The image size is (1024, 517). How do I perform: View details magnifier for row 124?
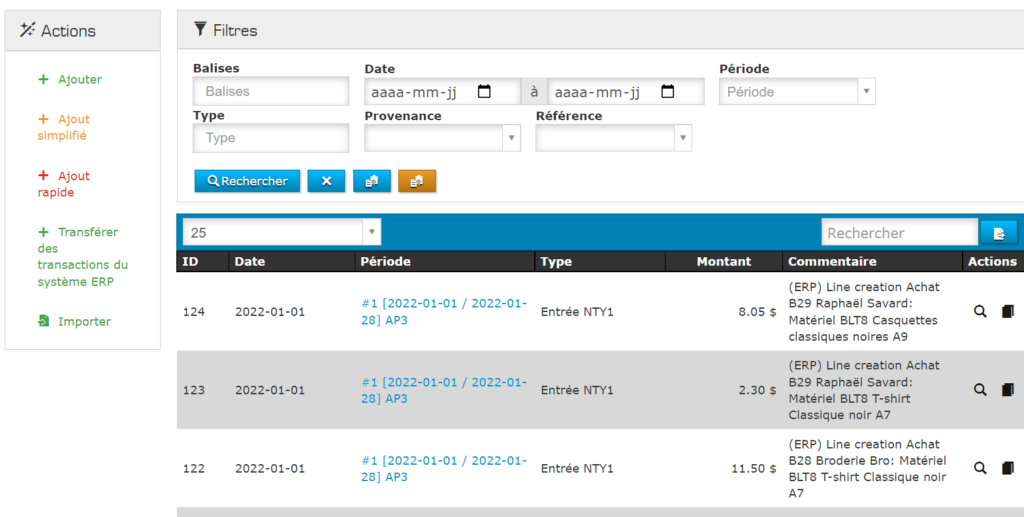coord(980,311)
